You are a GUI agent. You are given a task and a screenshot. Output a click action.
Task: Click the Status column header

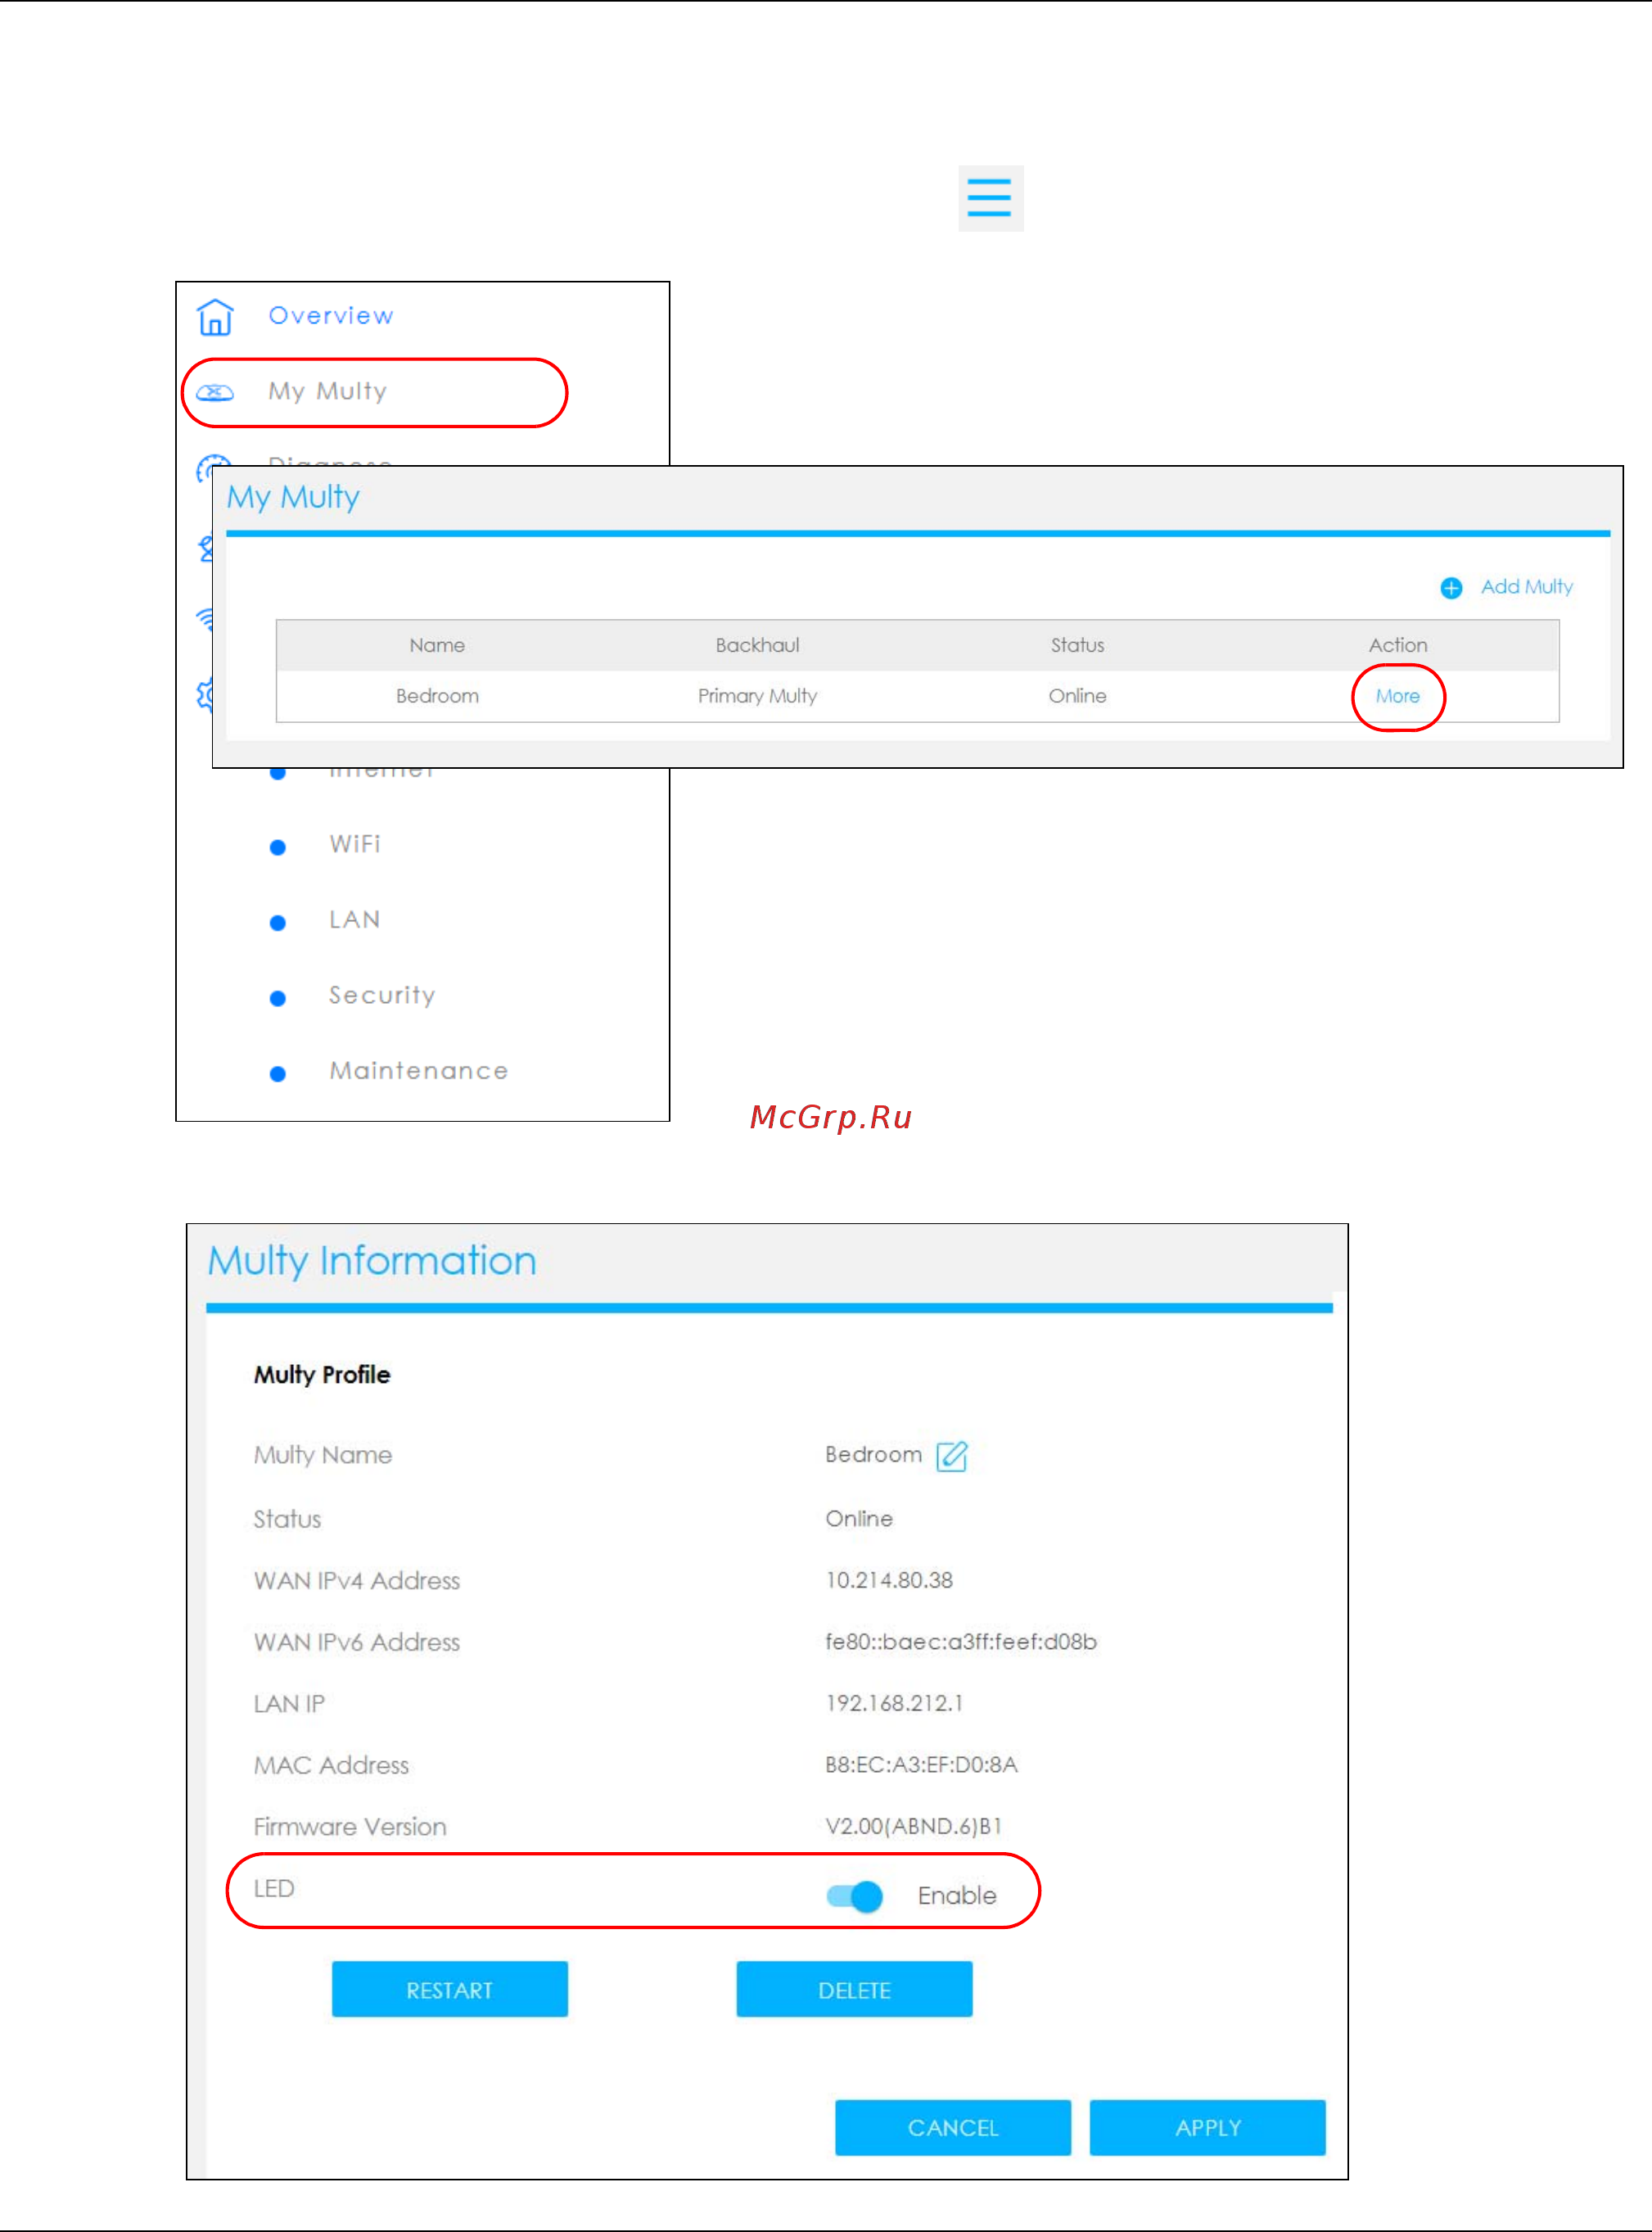point(1077,646)
